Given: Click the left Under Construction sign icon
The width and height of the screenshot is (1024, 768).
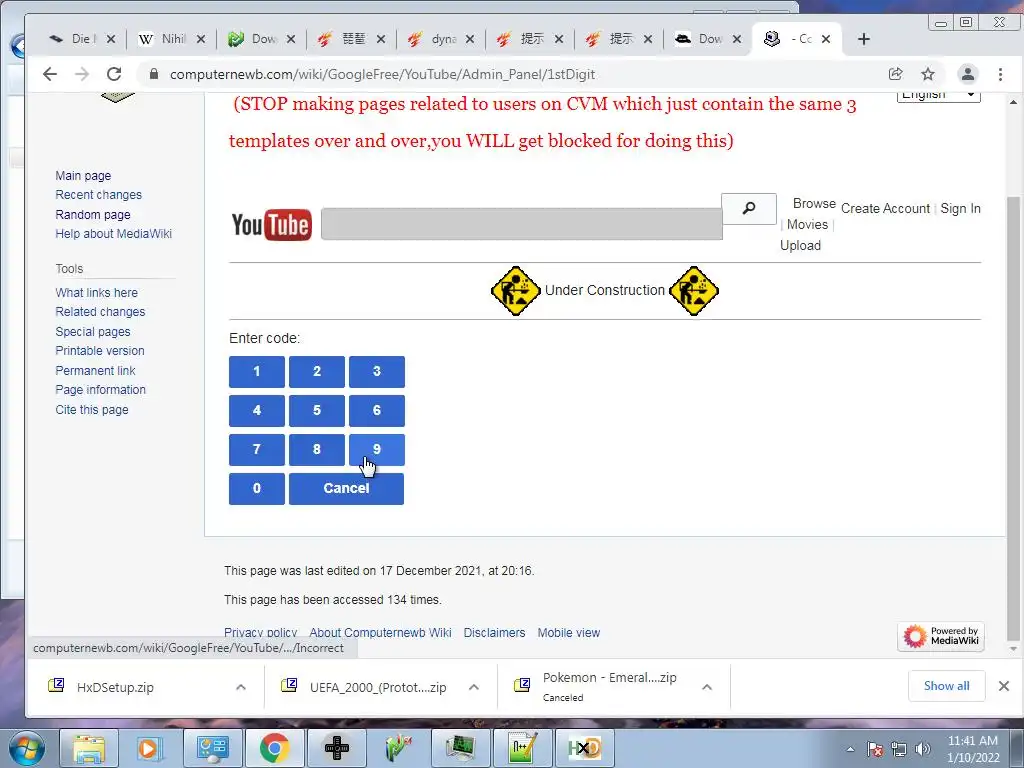Looking at the screenshot, I should (515, 291).
